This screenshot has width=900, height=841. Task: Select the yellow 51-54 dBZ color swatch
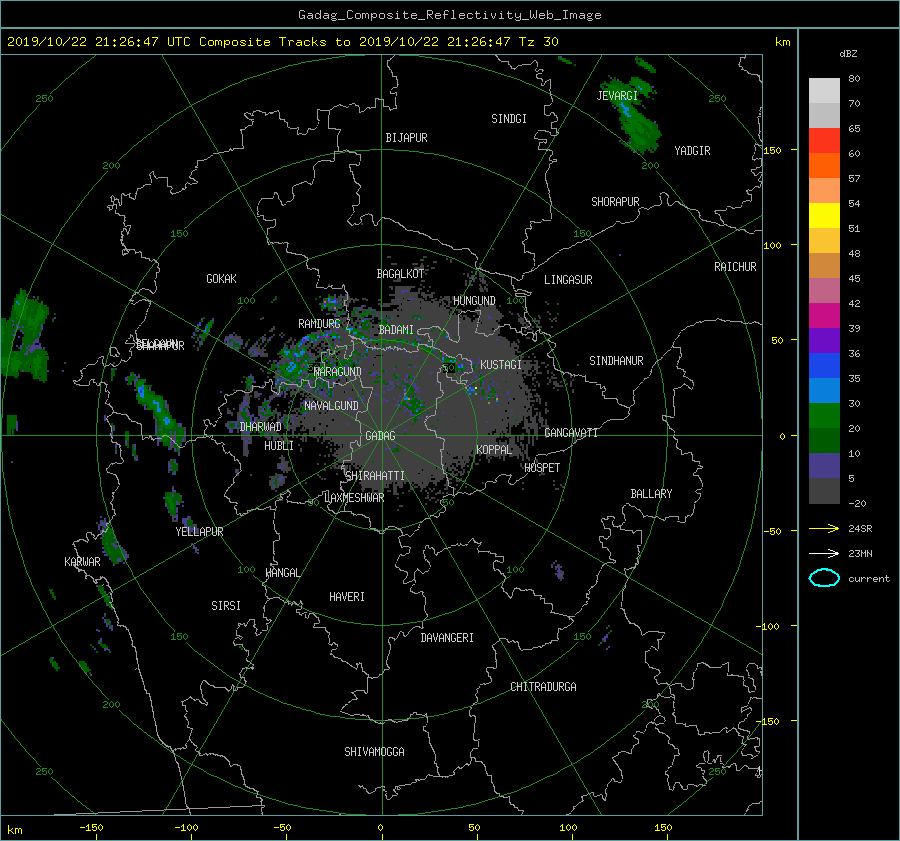(824, 216)
